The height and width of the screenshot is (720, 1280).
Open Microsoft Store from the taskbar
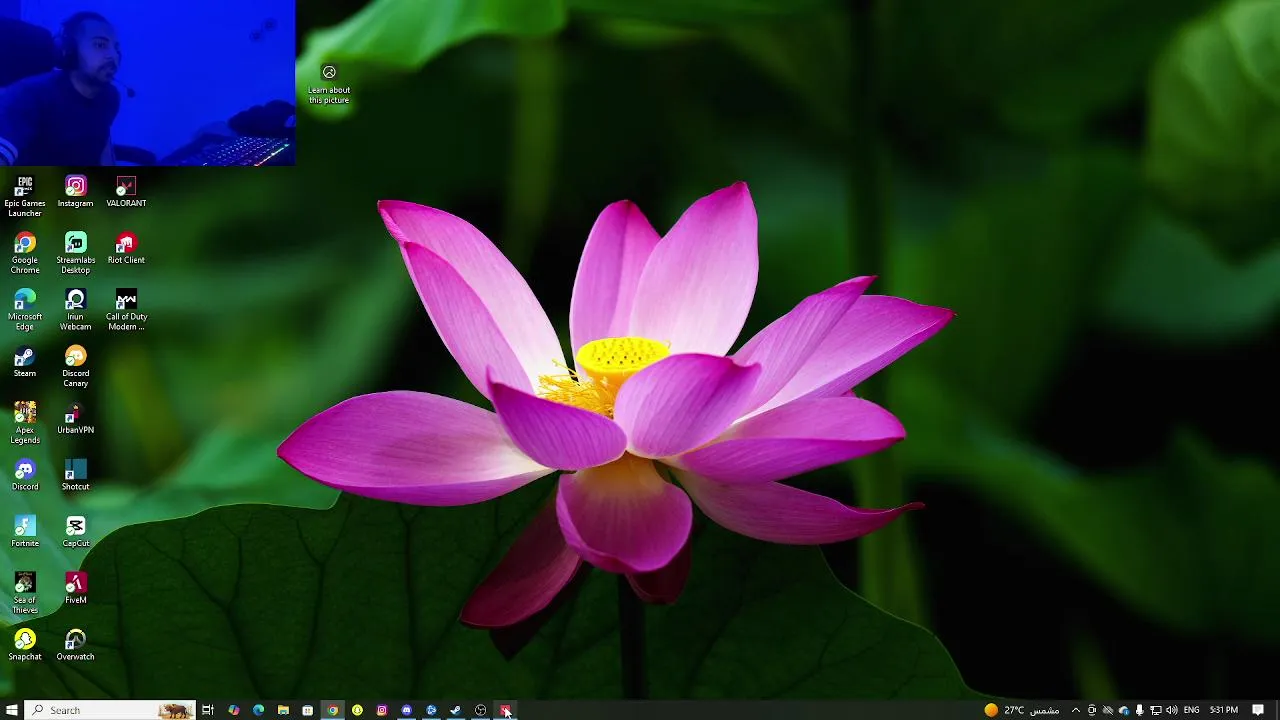point(307,710)
